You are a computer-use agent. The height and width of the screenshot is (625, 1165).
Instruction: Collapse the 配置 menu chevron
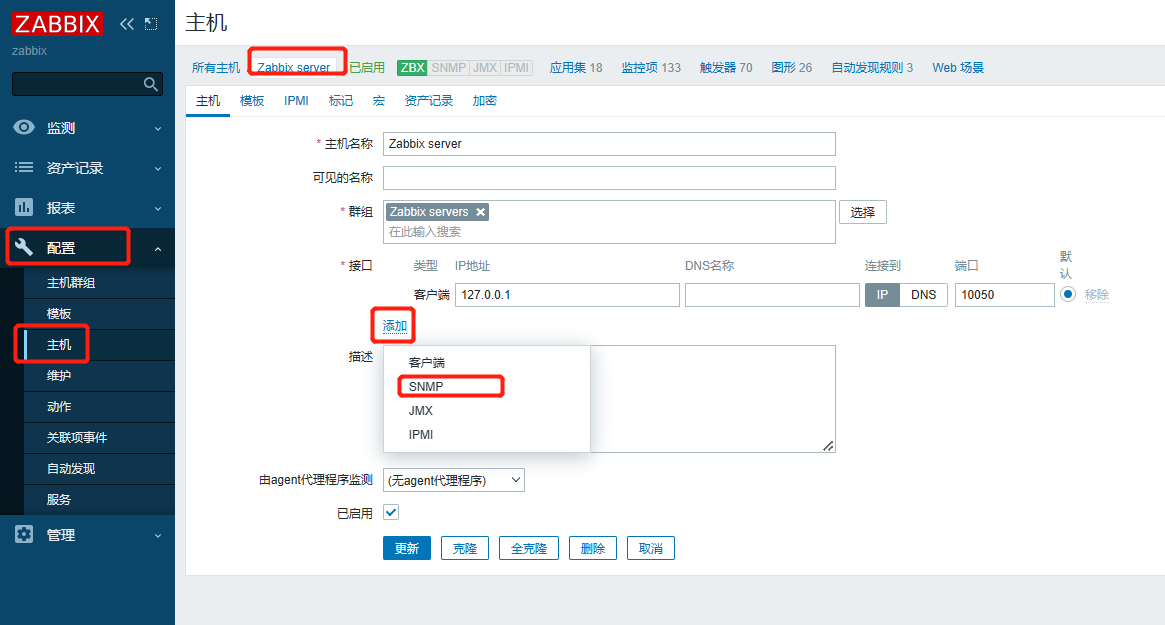pos(158,249)
